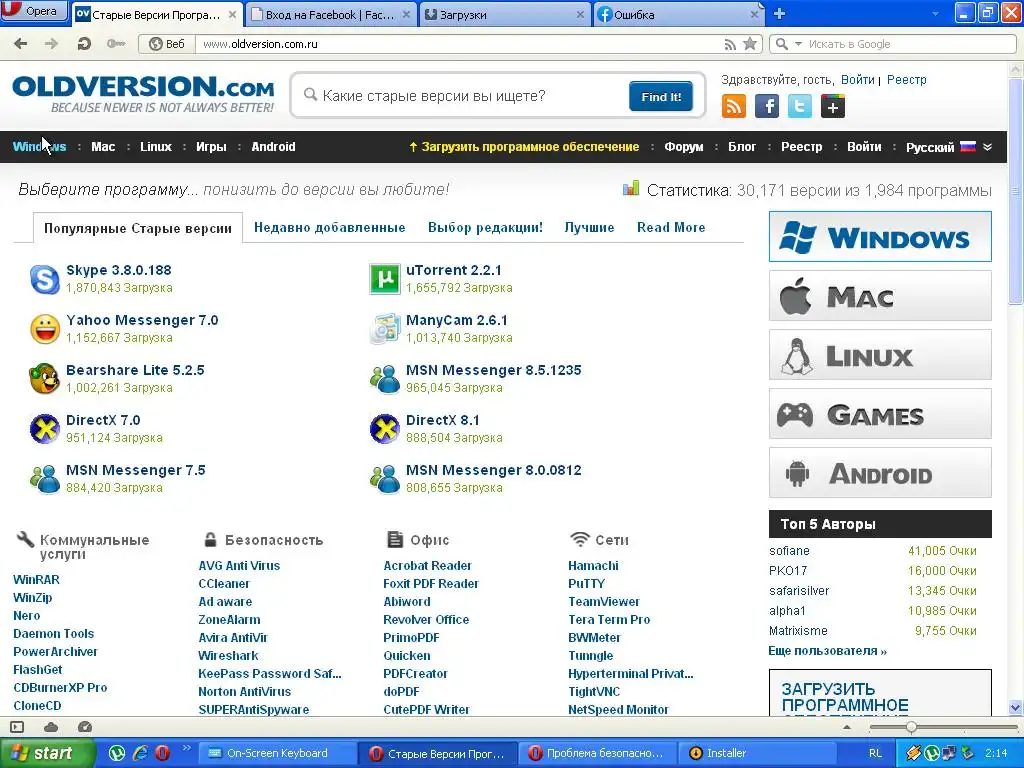Open the sofiane author link
This screenshot has width=1024, height=768.
[789, 551]
